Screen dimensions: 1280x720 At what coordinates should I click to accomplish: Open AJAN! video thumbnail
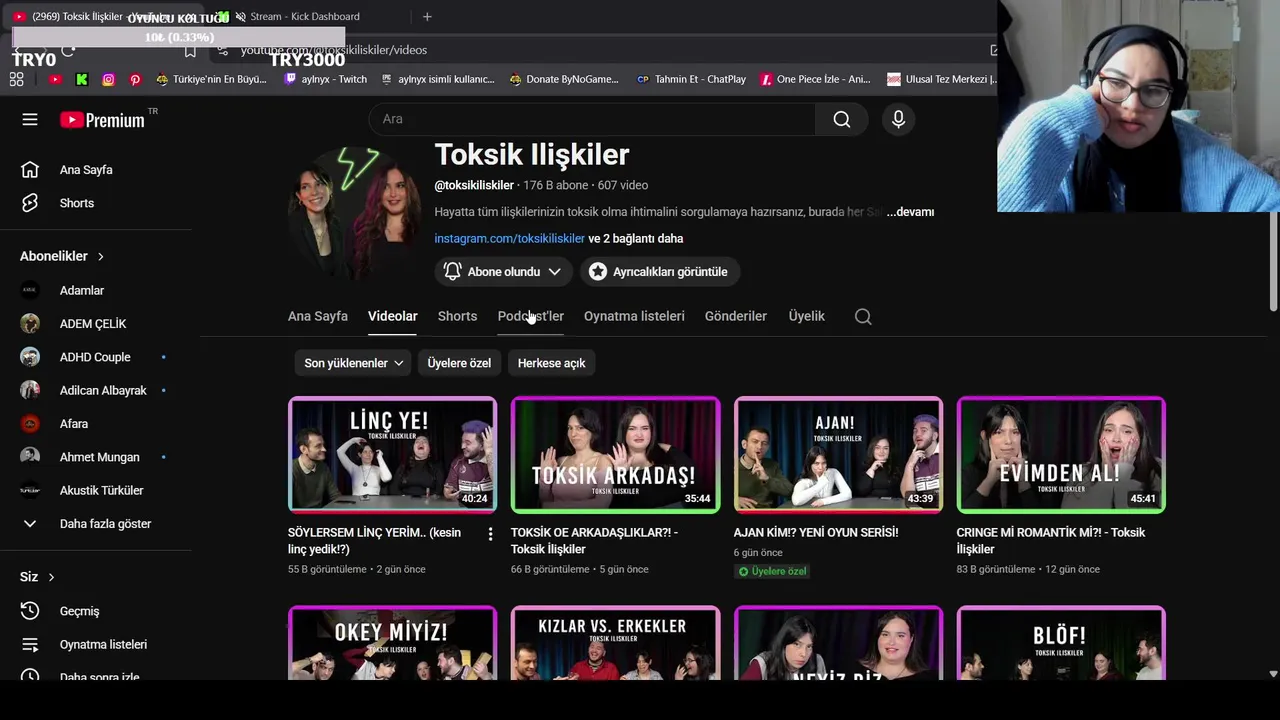coord(838,455)
